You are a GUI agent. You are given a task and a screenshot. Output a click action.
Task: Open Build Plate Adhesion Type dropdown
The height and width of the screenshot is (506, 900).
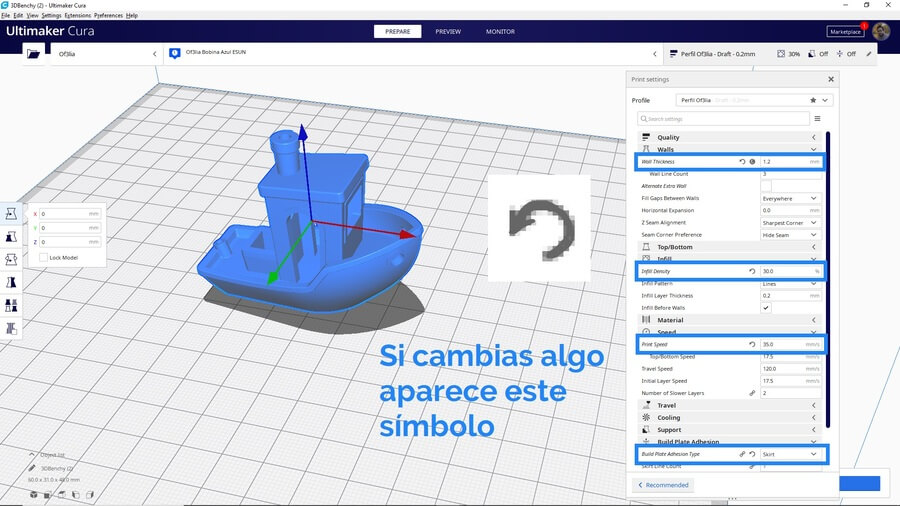(790, 454)
